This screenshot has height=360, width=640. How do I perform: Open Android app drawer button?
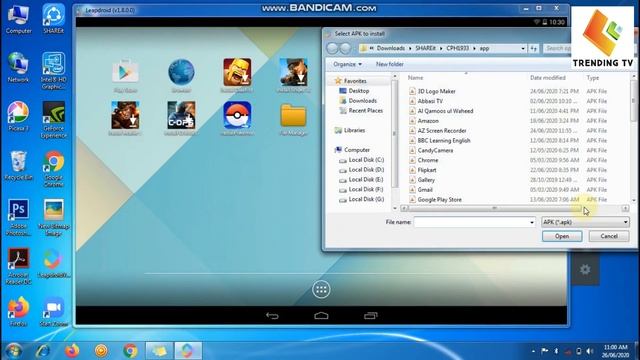321,290
